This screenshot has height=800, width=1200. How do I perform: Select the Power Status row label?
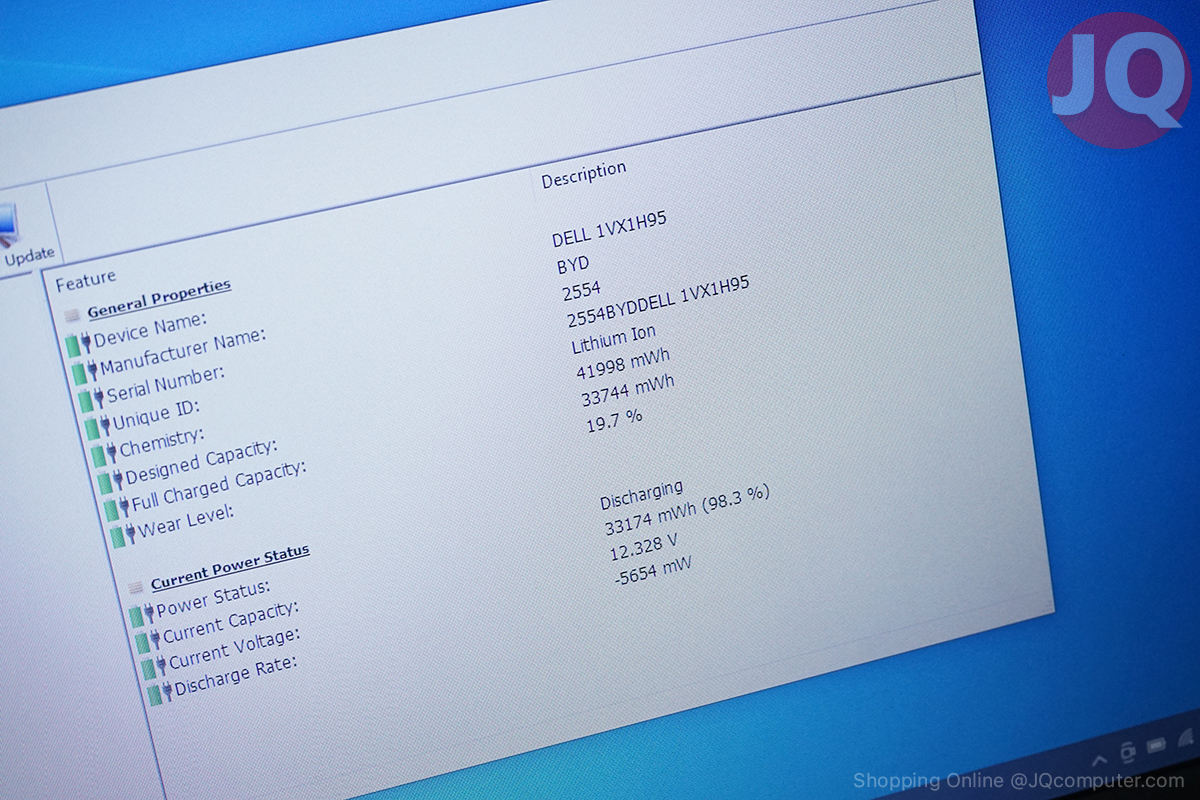tap(213, 597)
